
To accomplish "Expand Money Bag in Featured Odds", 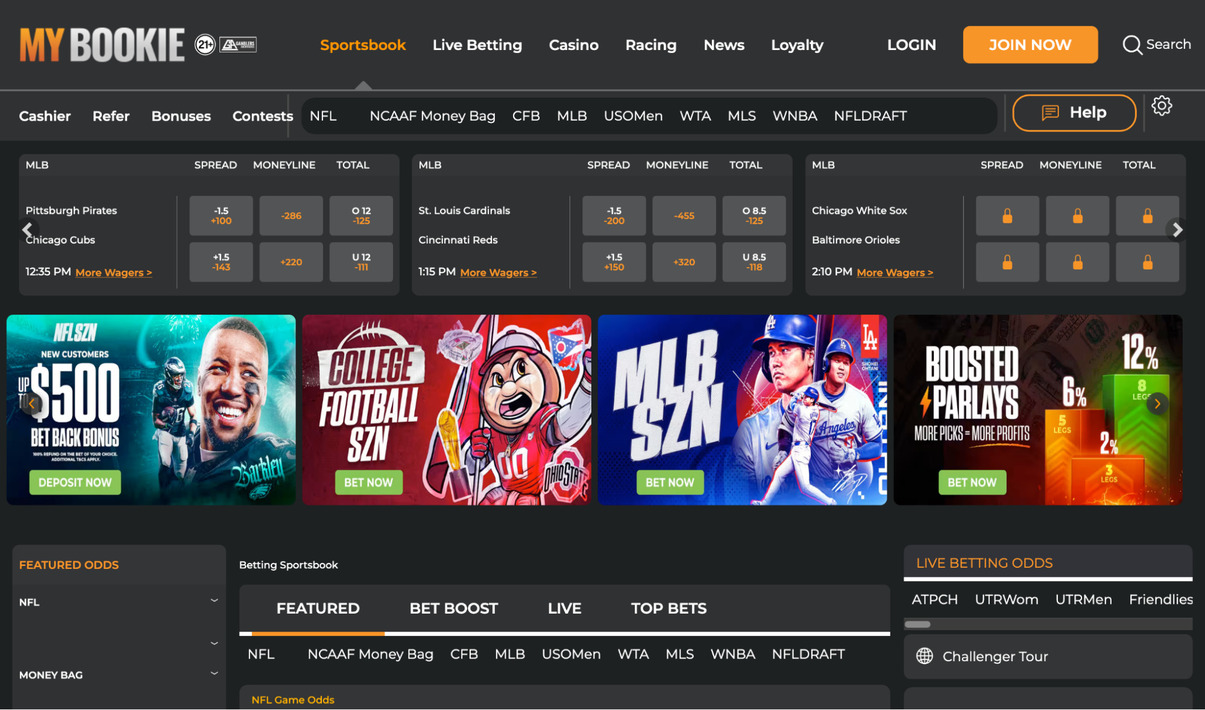I will (214, 674).
